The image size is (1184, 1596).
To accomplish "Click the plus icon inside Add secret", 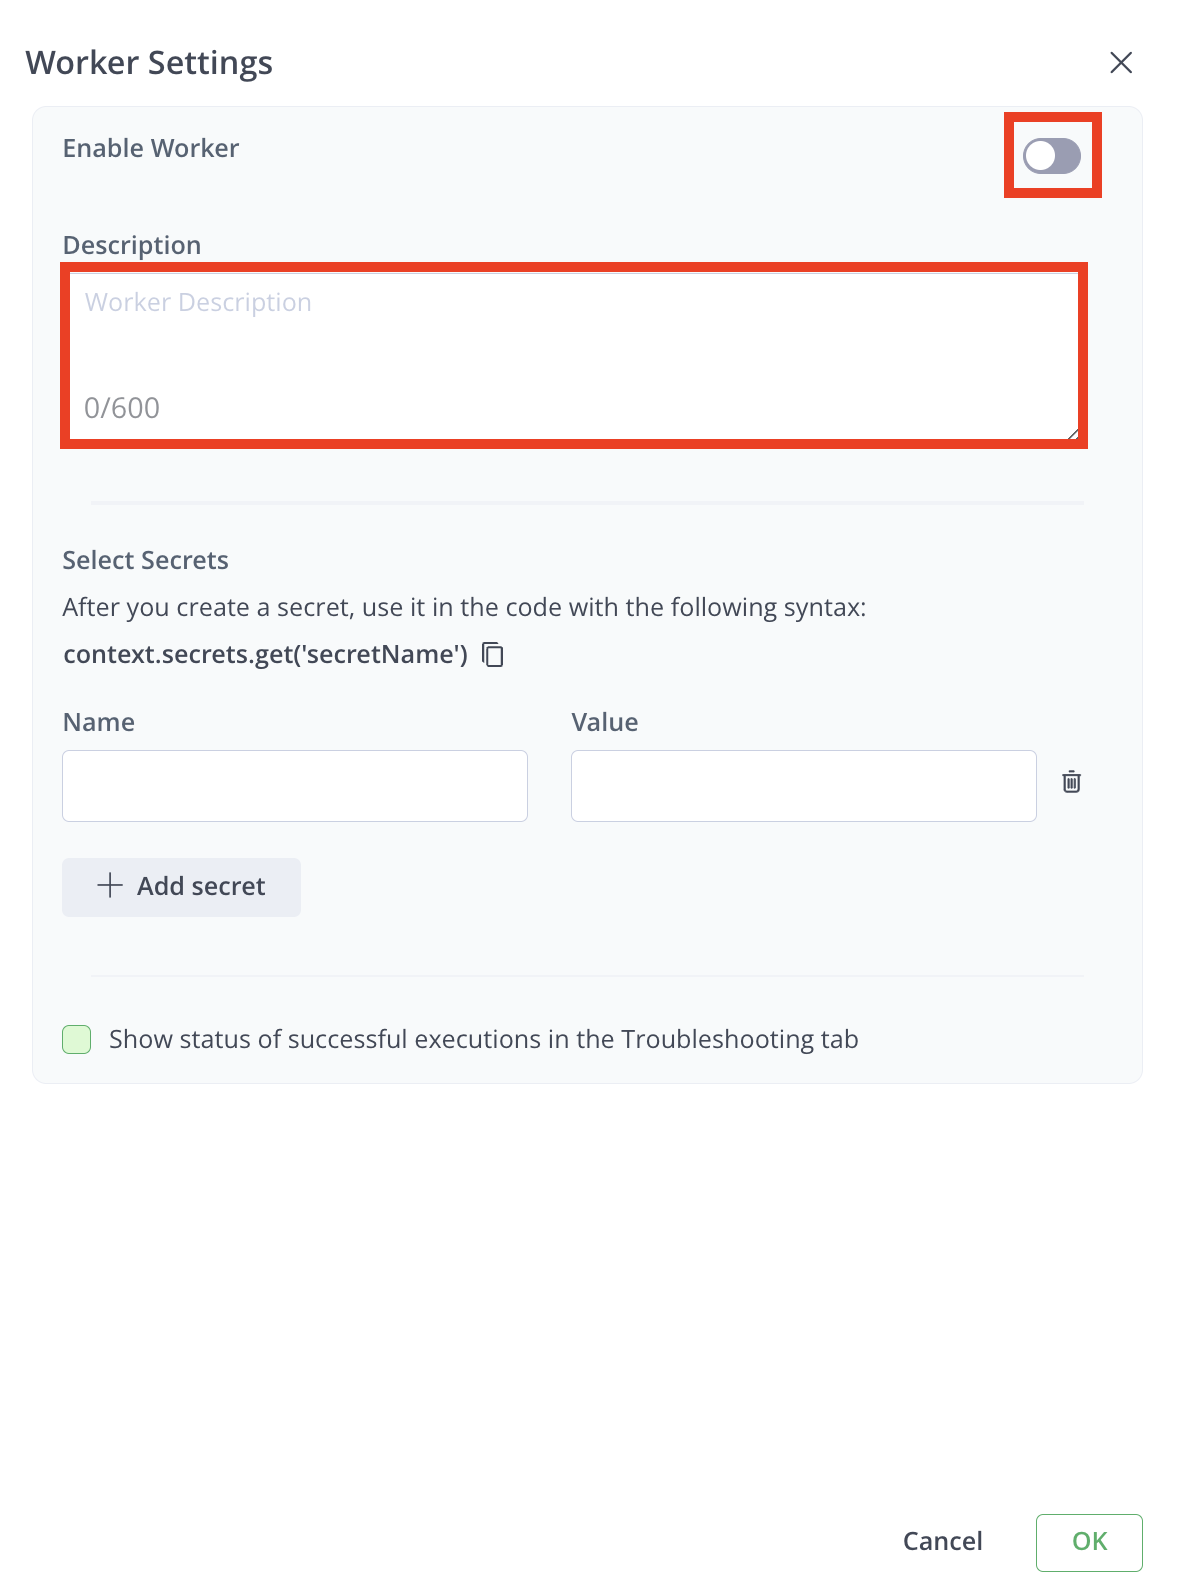I will click(108, 886).
